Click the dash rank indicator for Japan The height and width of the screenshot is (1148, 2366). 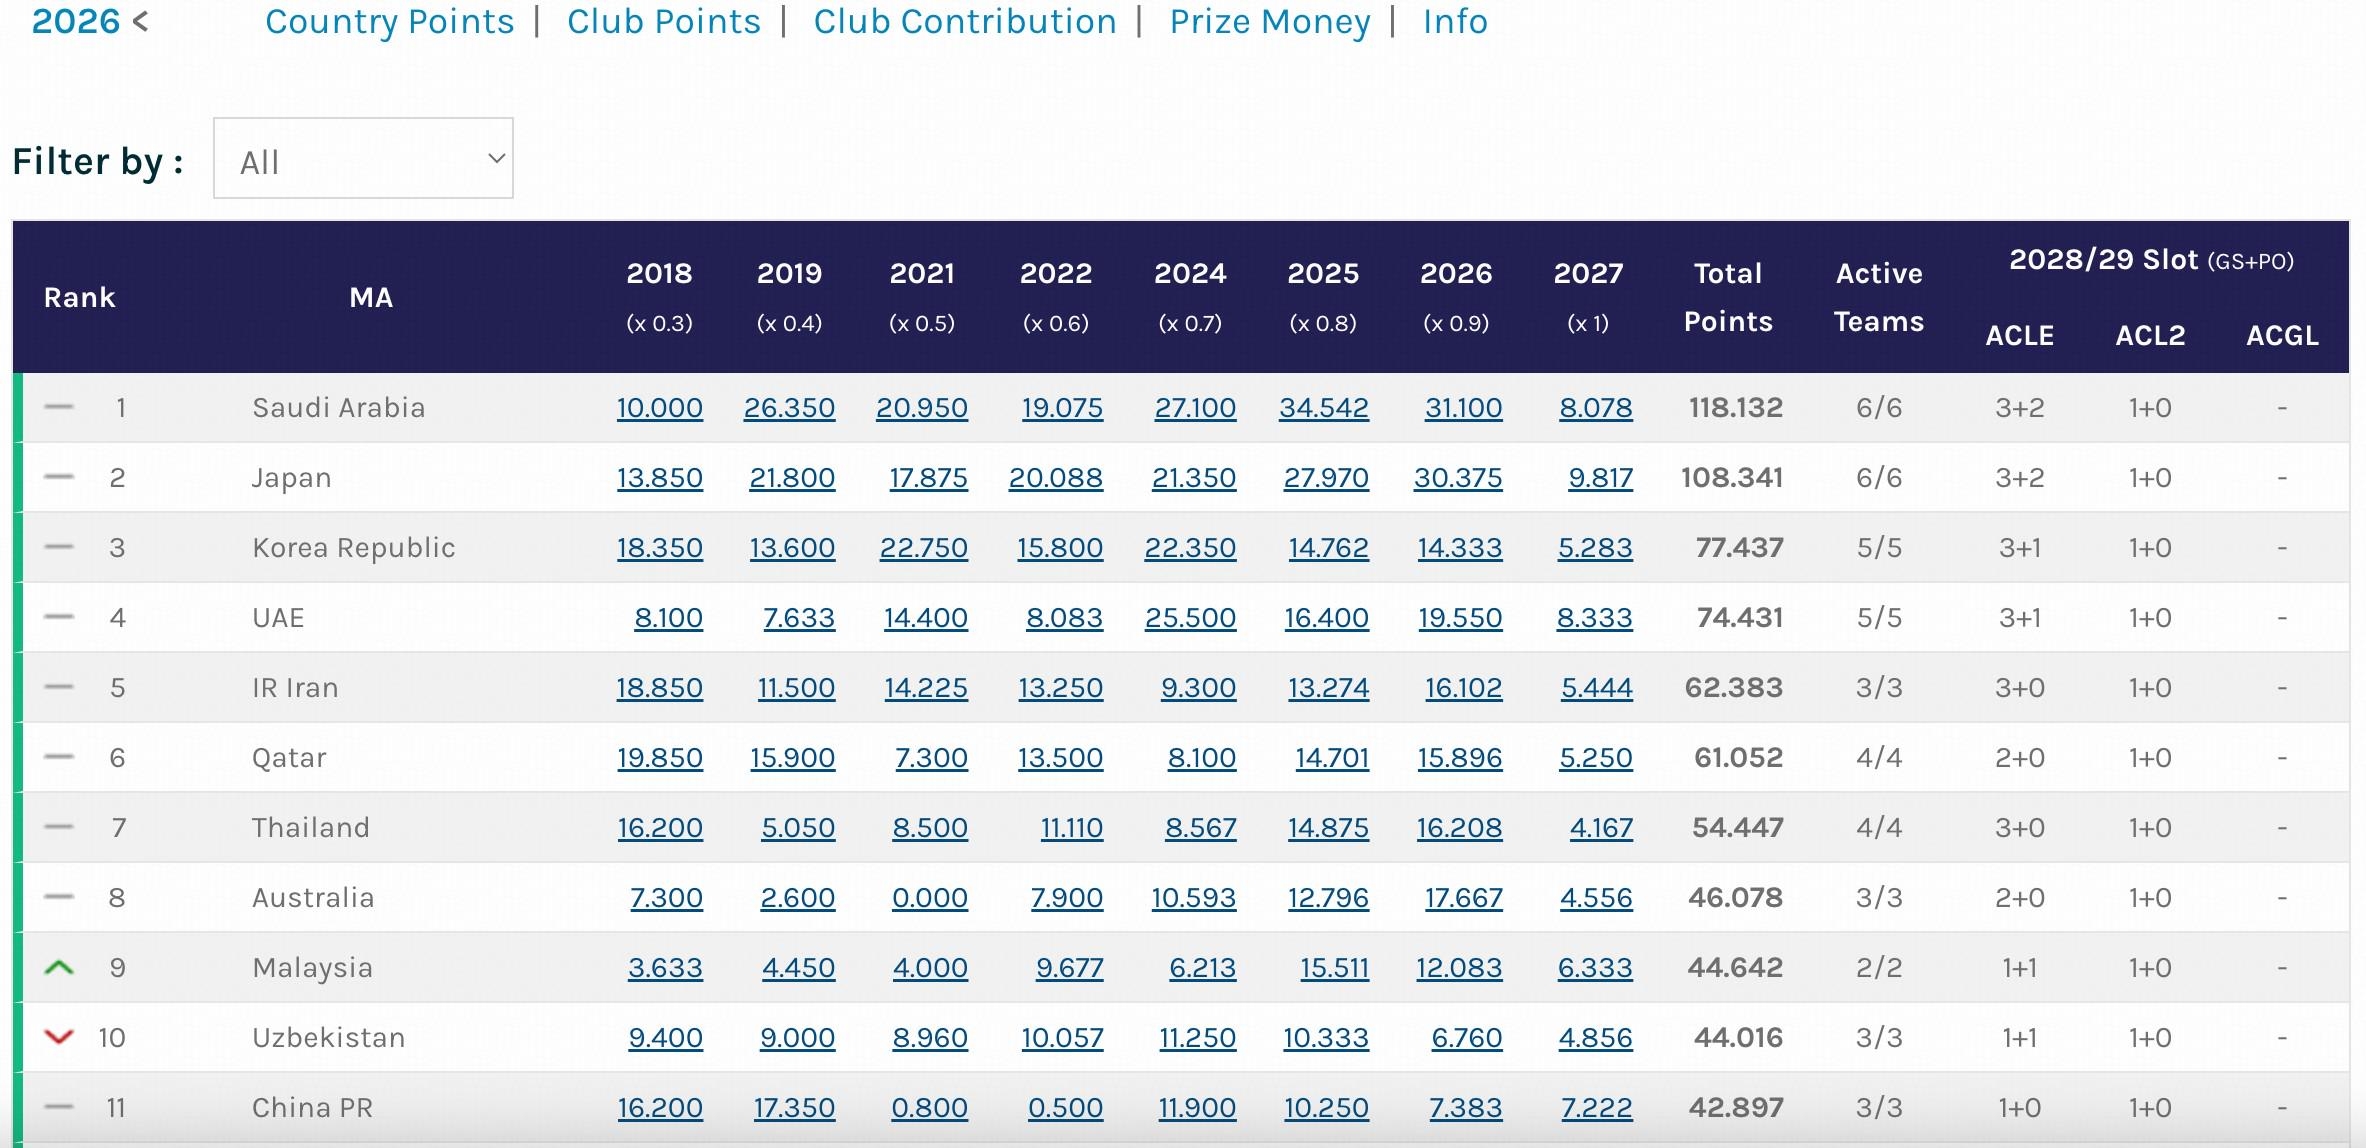59,477
